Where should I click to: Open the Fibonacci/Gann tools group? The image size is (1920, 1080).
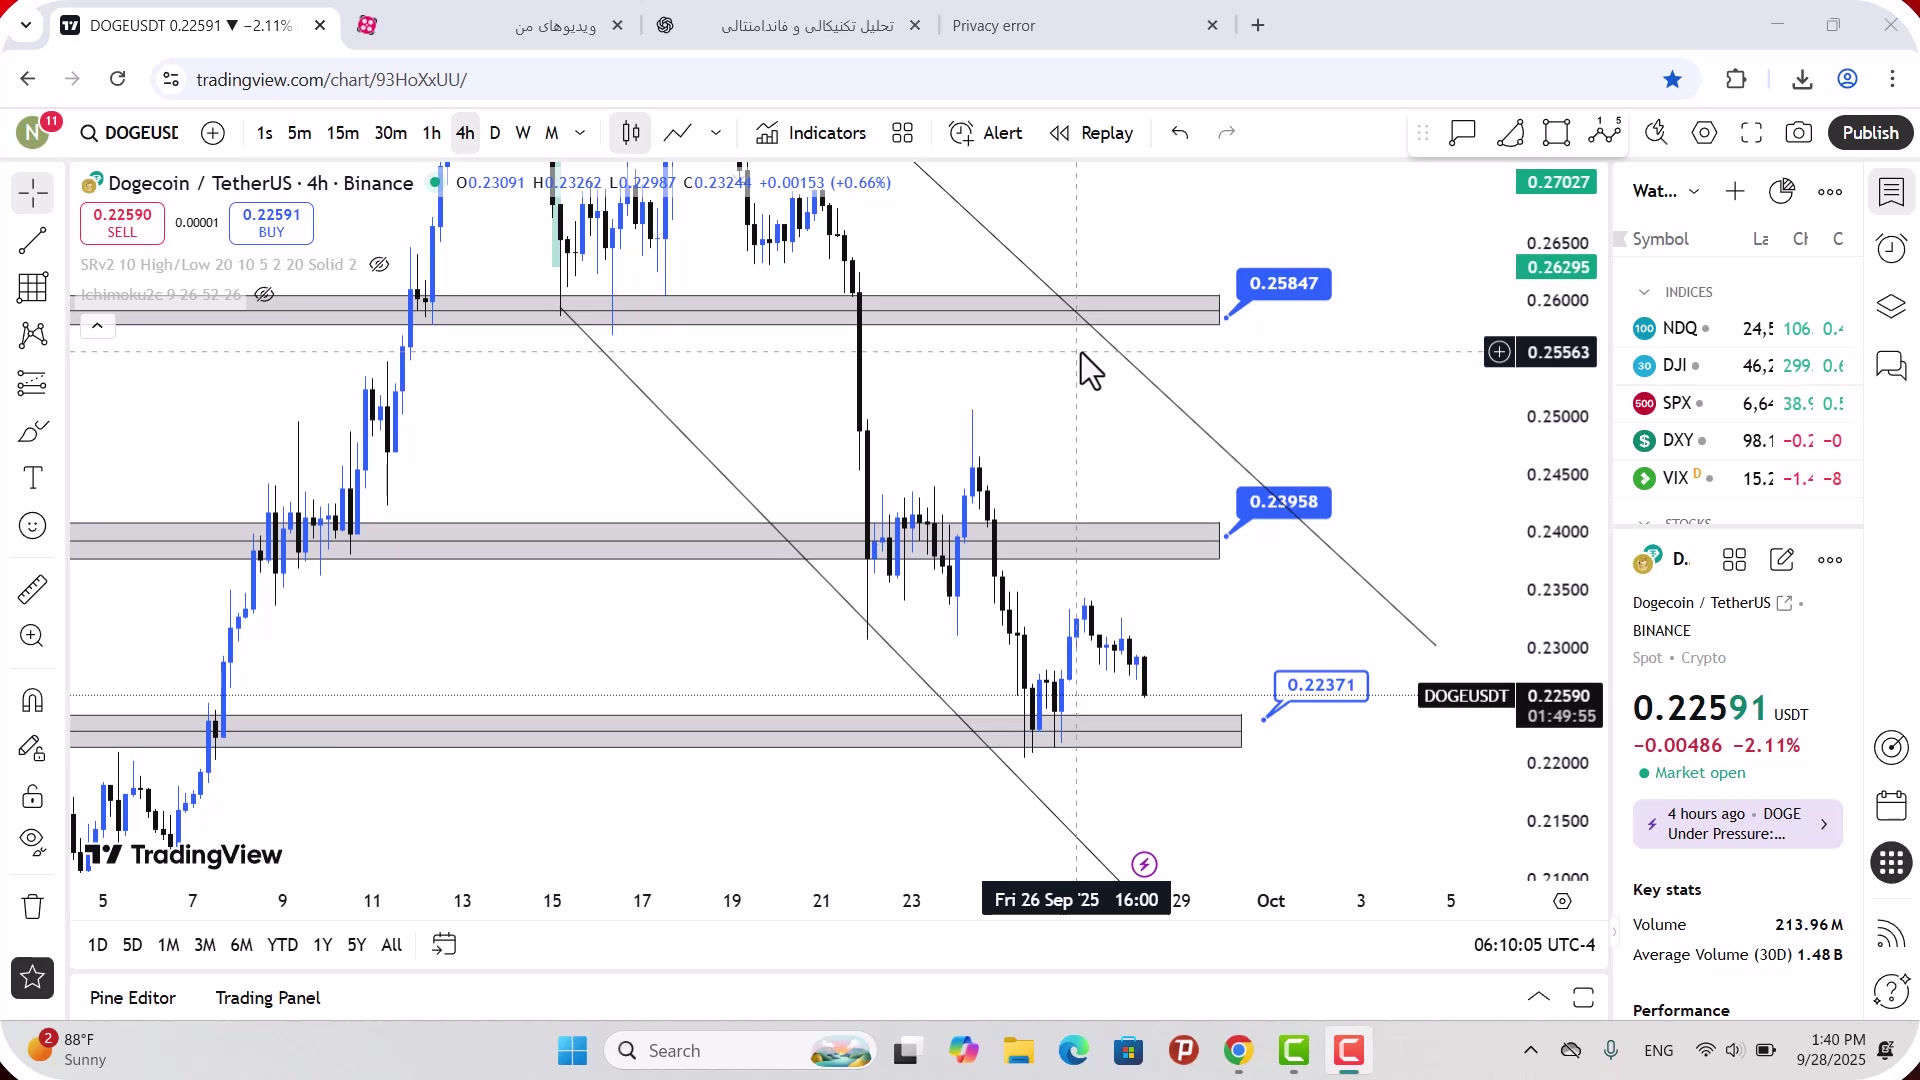tap(33, 288)
